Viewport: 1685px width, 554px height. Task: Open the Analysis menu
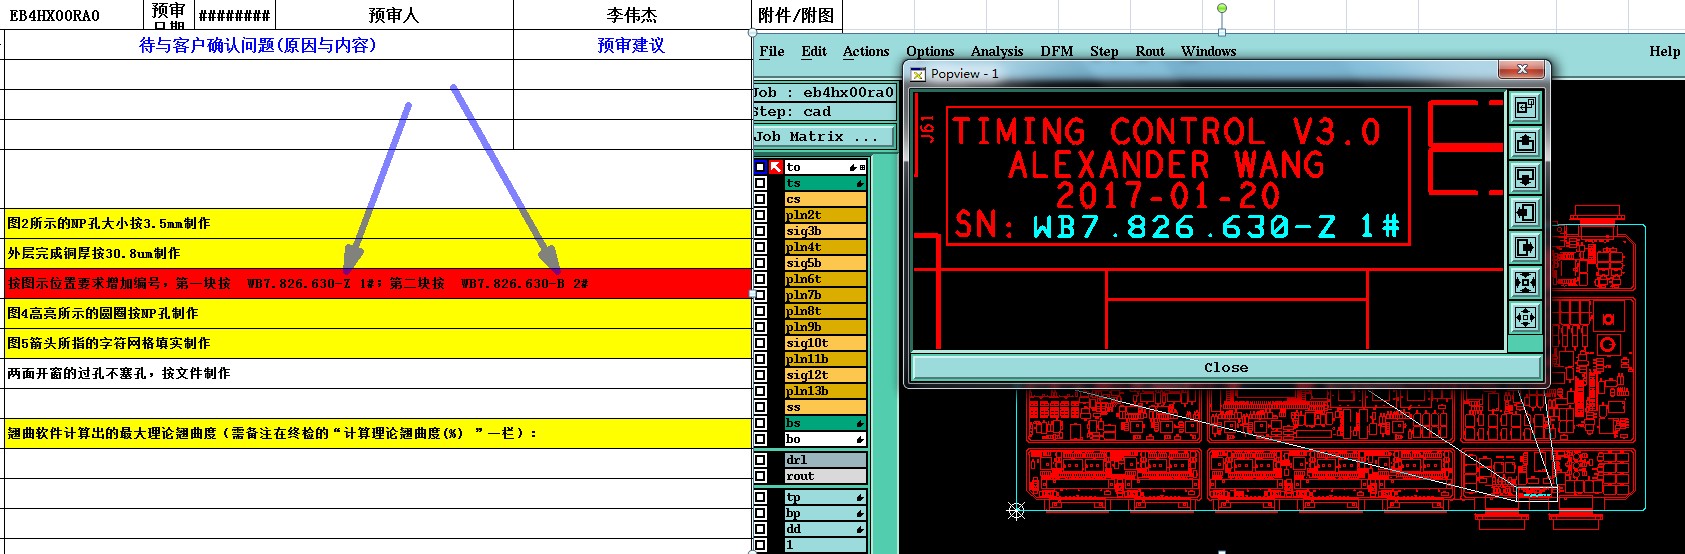click(997, 51)
